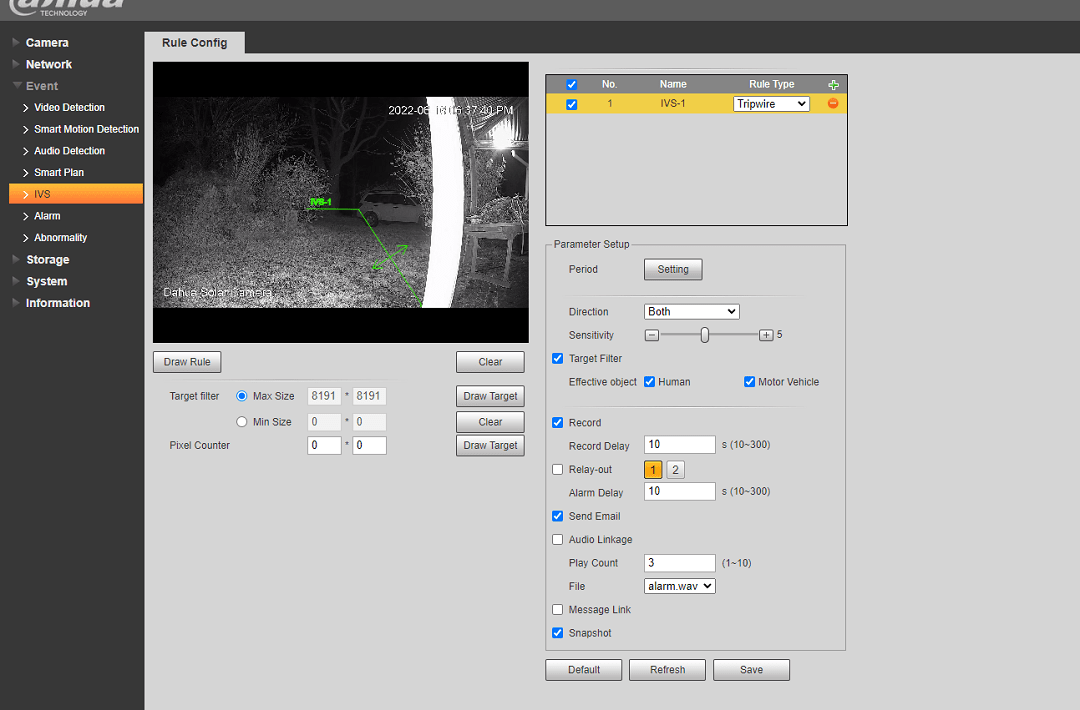Expand the Camera menu section
The height and width of the screenshot is (710, 1080).
(x=47, y=43)
